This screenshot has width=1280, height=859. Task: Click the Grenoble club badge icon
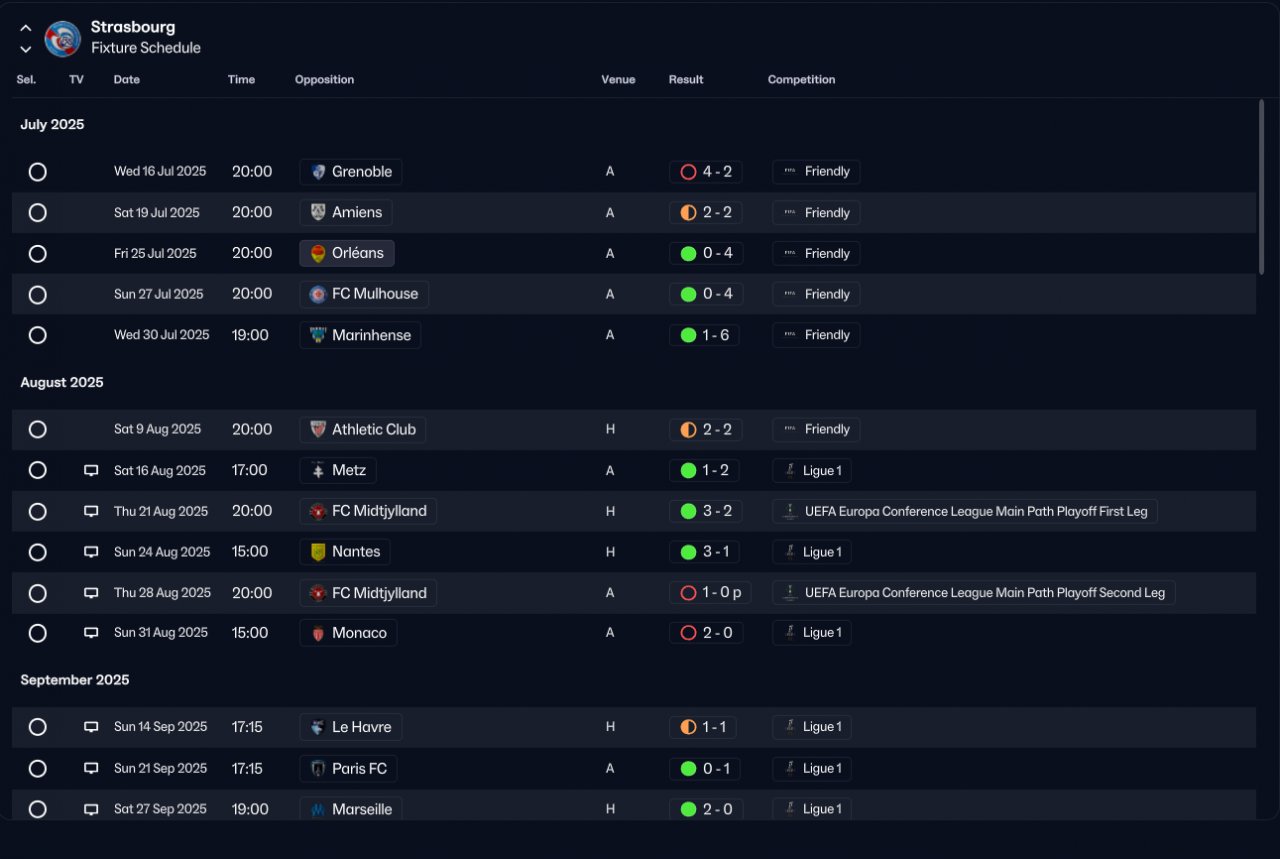(318, 172)
